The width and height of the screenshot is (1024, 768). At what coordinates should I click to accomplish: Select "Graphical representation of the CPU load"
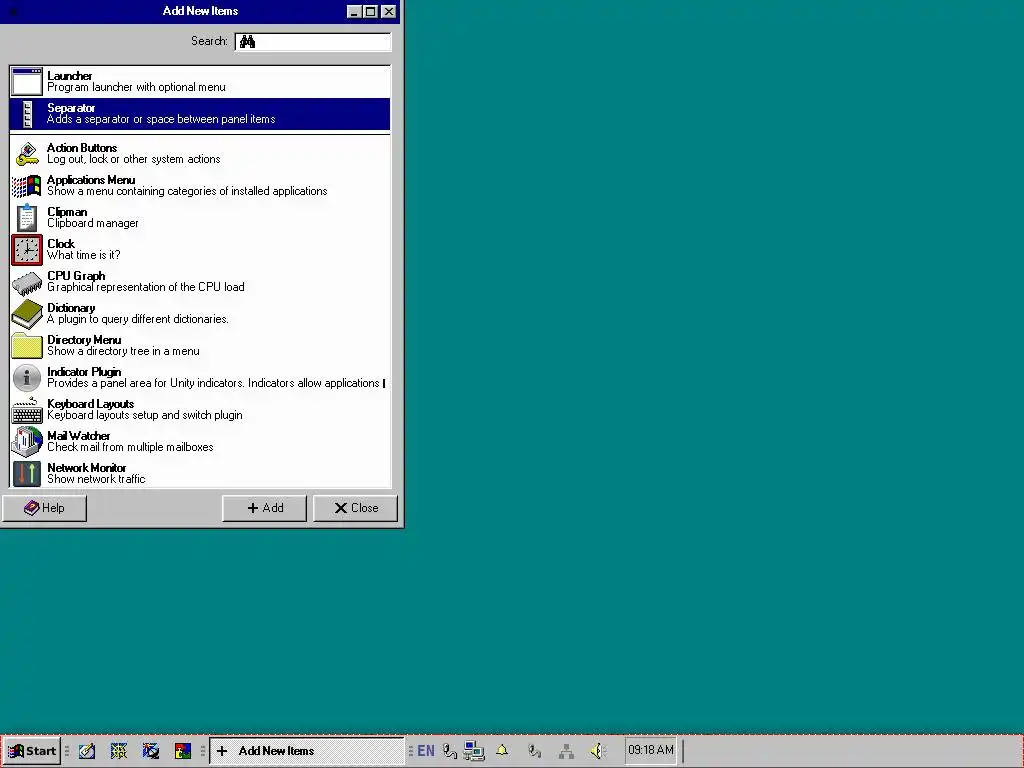[x=146, y=287]
